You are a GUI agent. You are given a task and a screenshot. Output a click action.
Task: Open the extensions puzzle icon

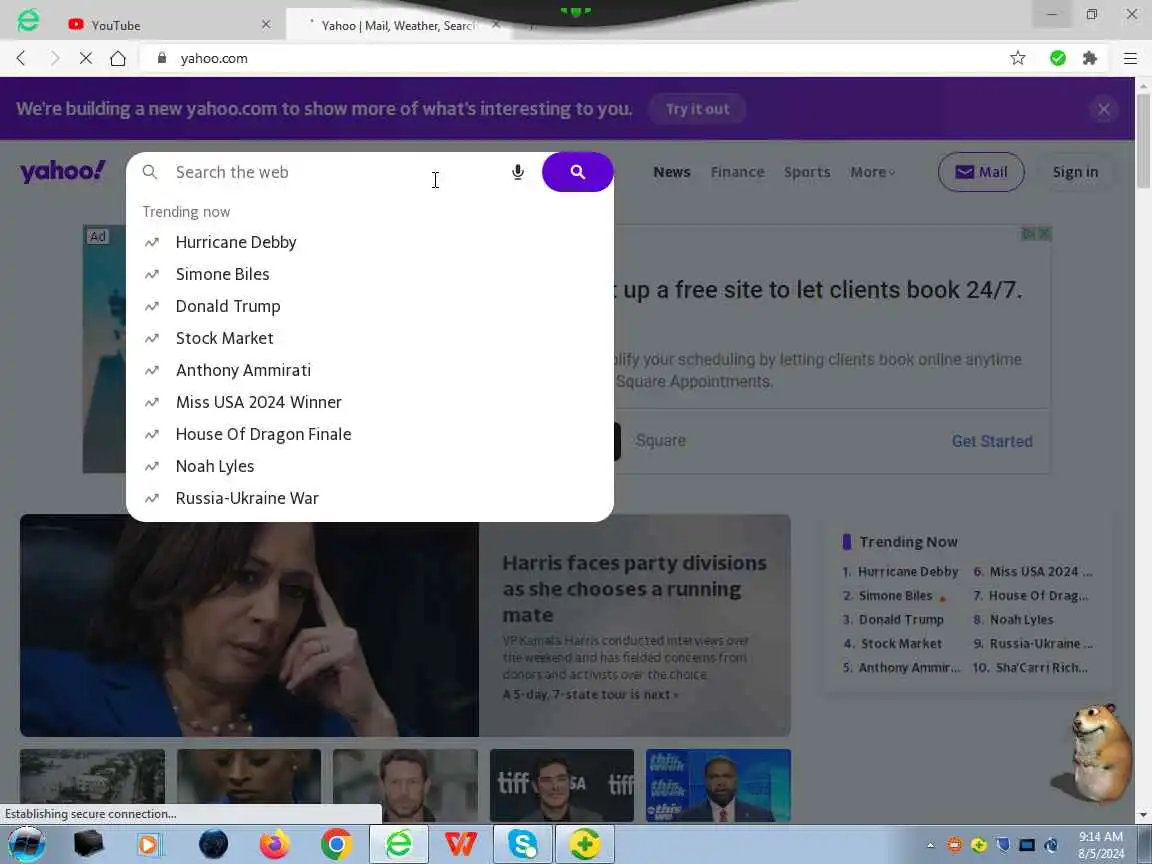(1090, 58)
